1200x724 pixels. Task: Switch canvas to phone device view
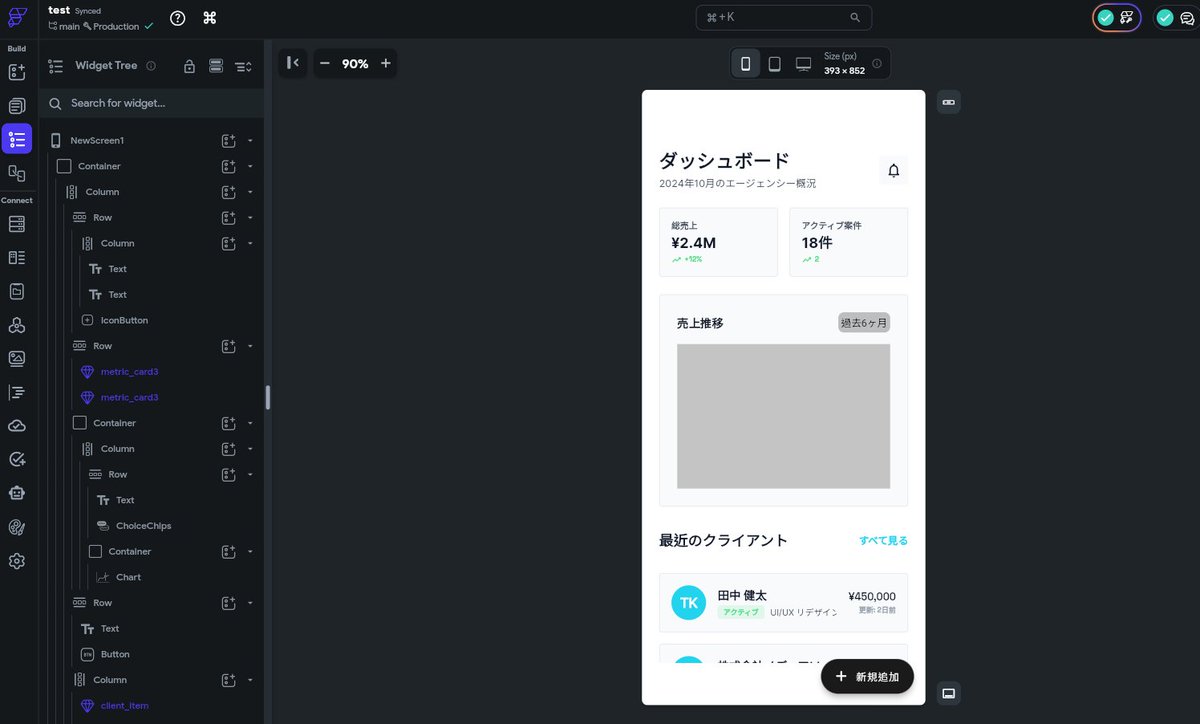(745, 64)
